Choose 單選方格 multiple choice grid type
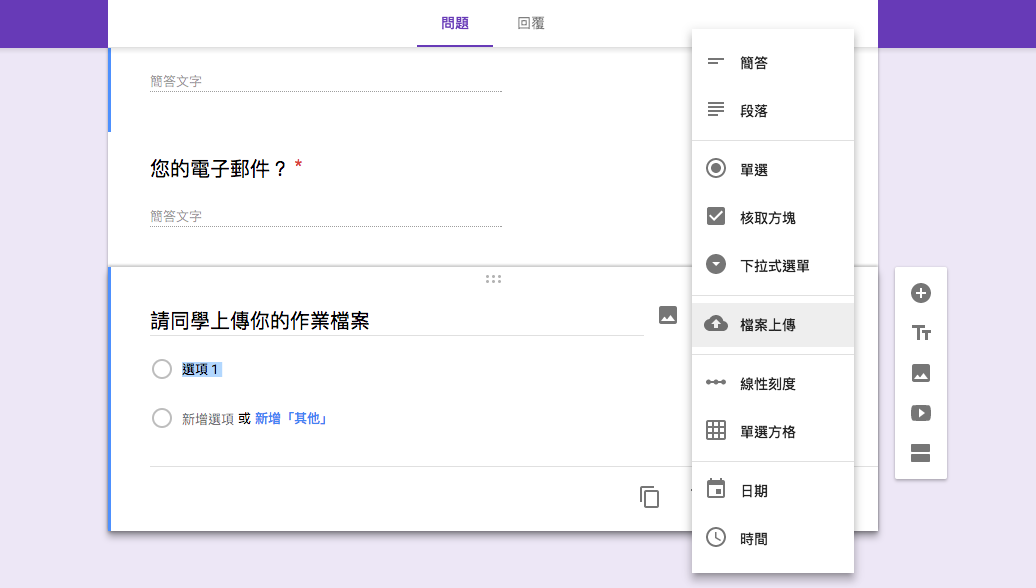The width and height of the screenshot is (1036, 588). tap(772, 431)
